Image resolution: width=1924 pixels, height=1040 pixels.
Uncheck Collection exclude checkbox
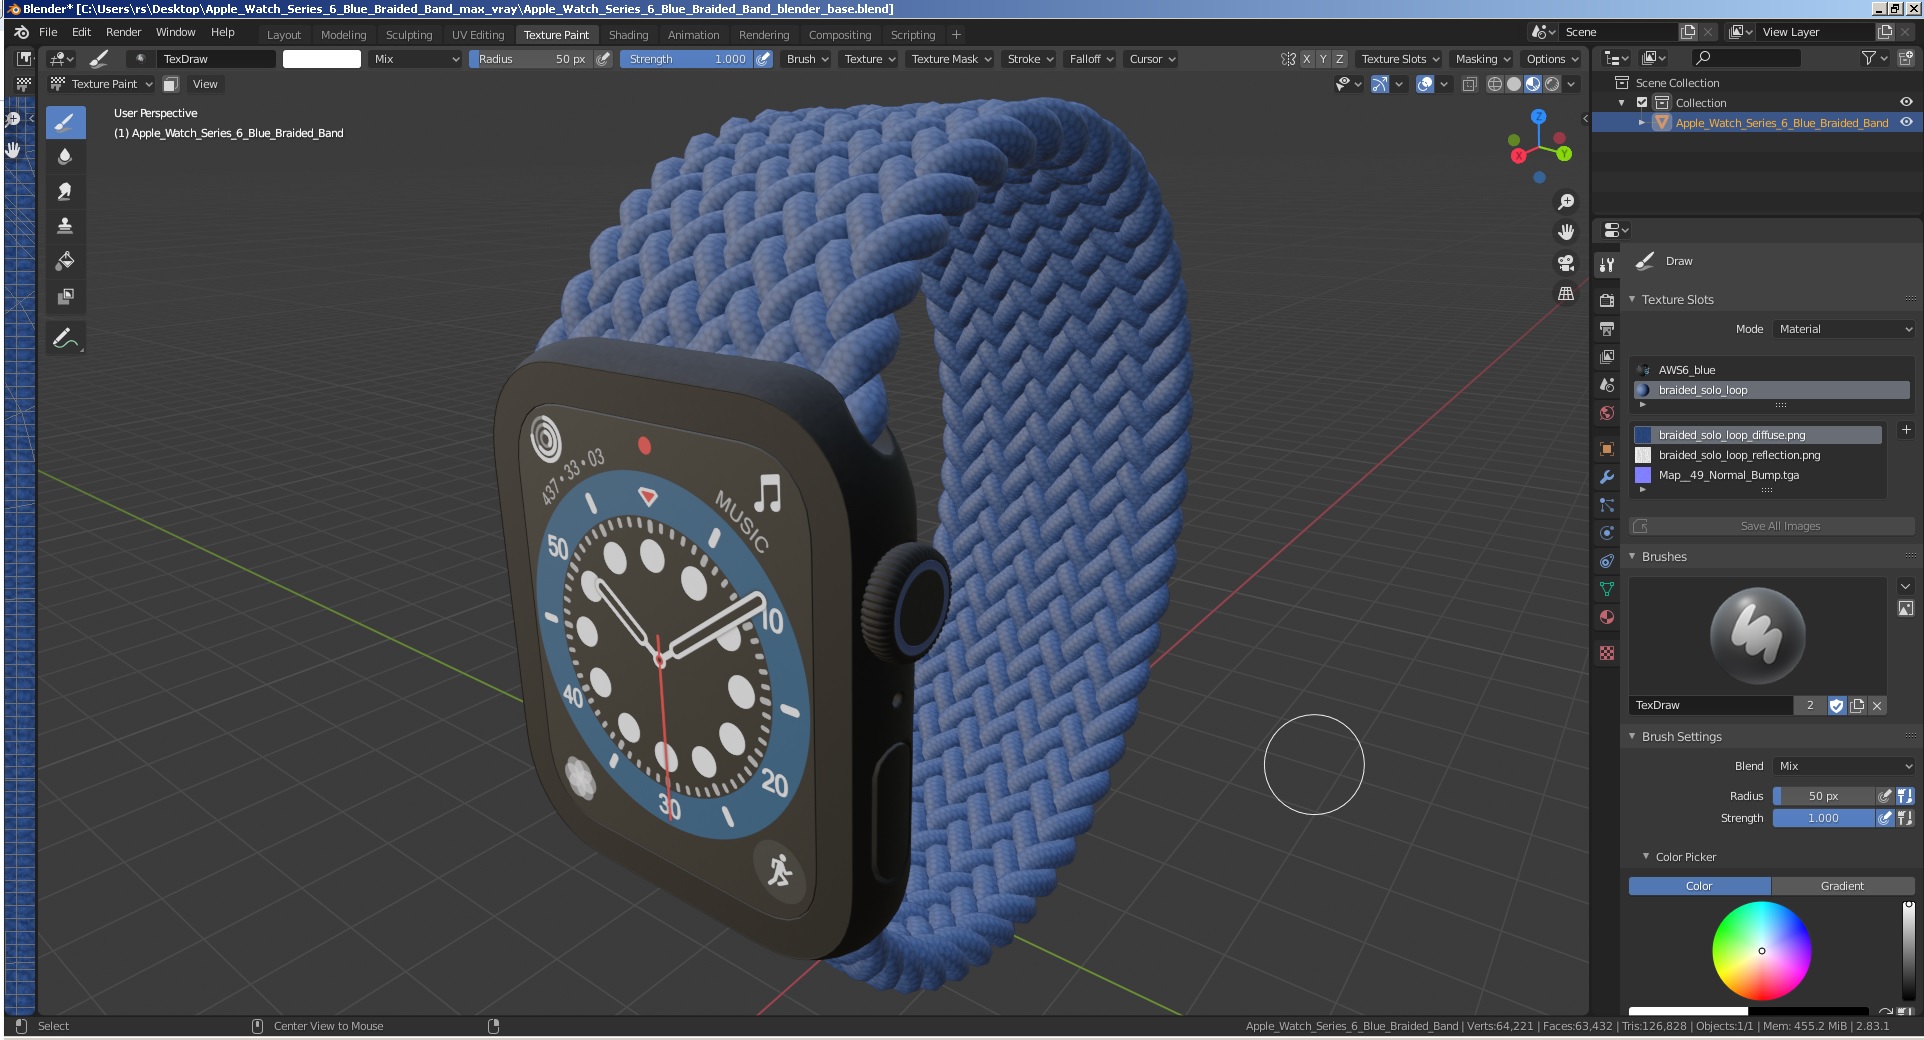point(1642,103)
